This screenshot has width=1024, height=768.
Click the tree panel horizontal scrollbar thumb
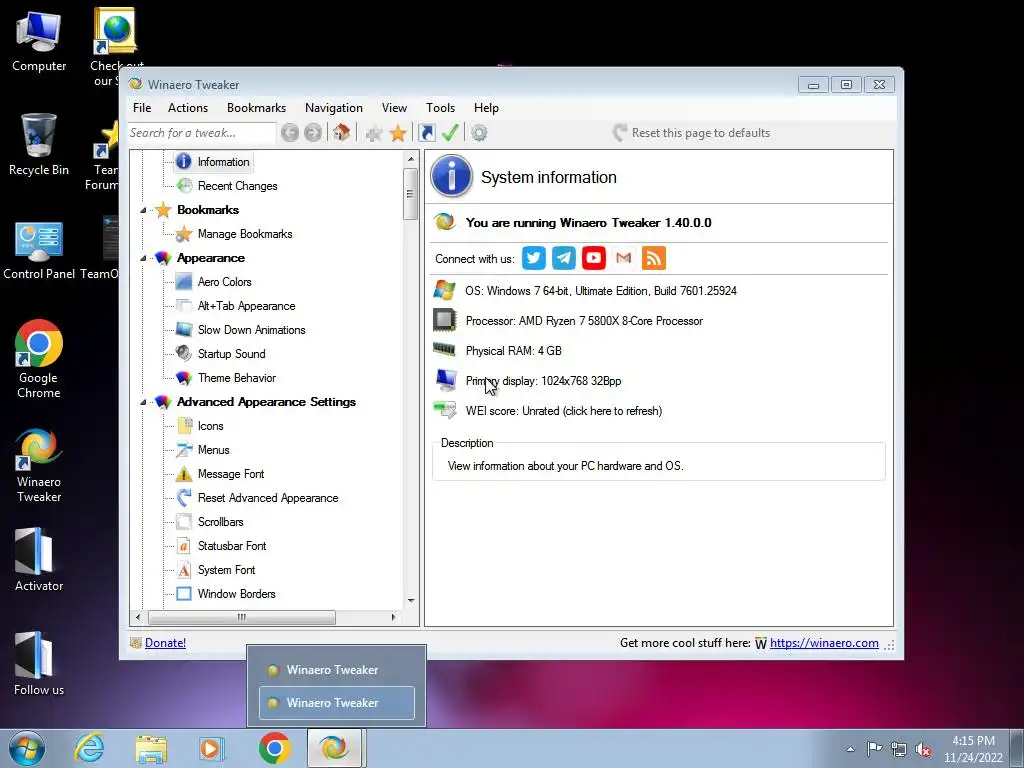coord(242,617)
